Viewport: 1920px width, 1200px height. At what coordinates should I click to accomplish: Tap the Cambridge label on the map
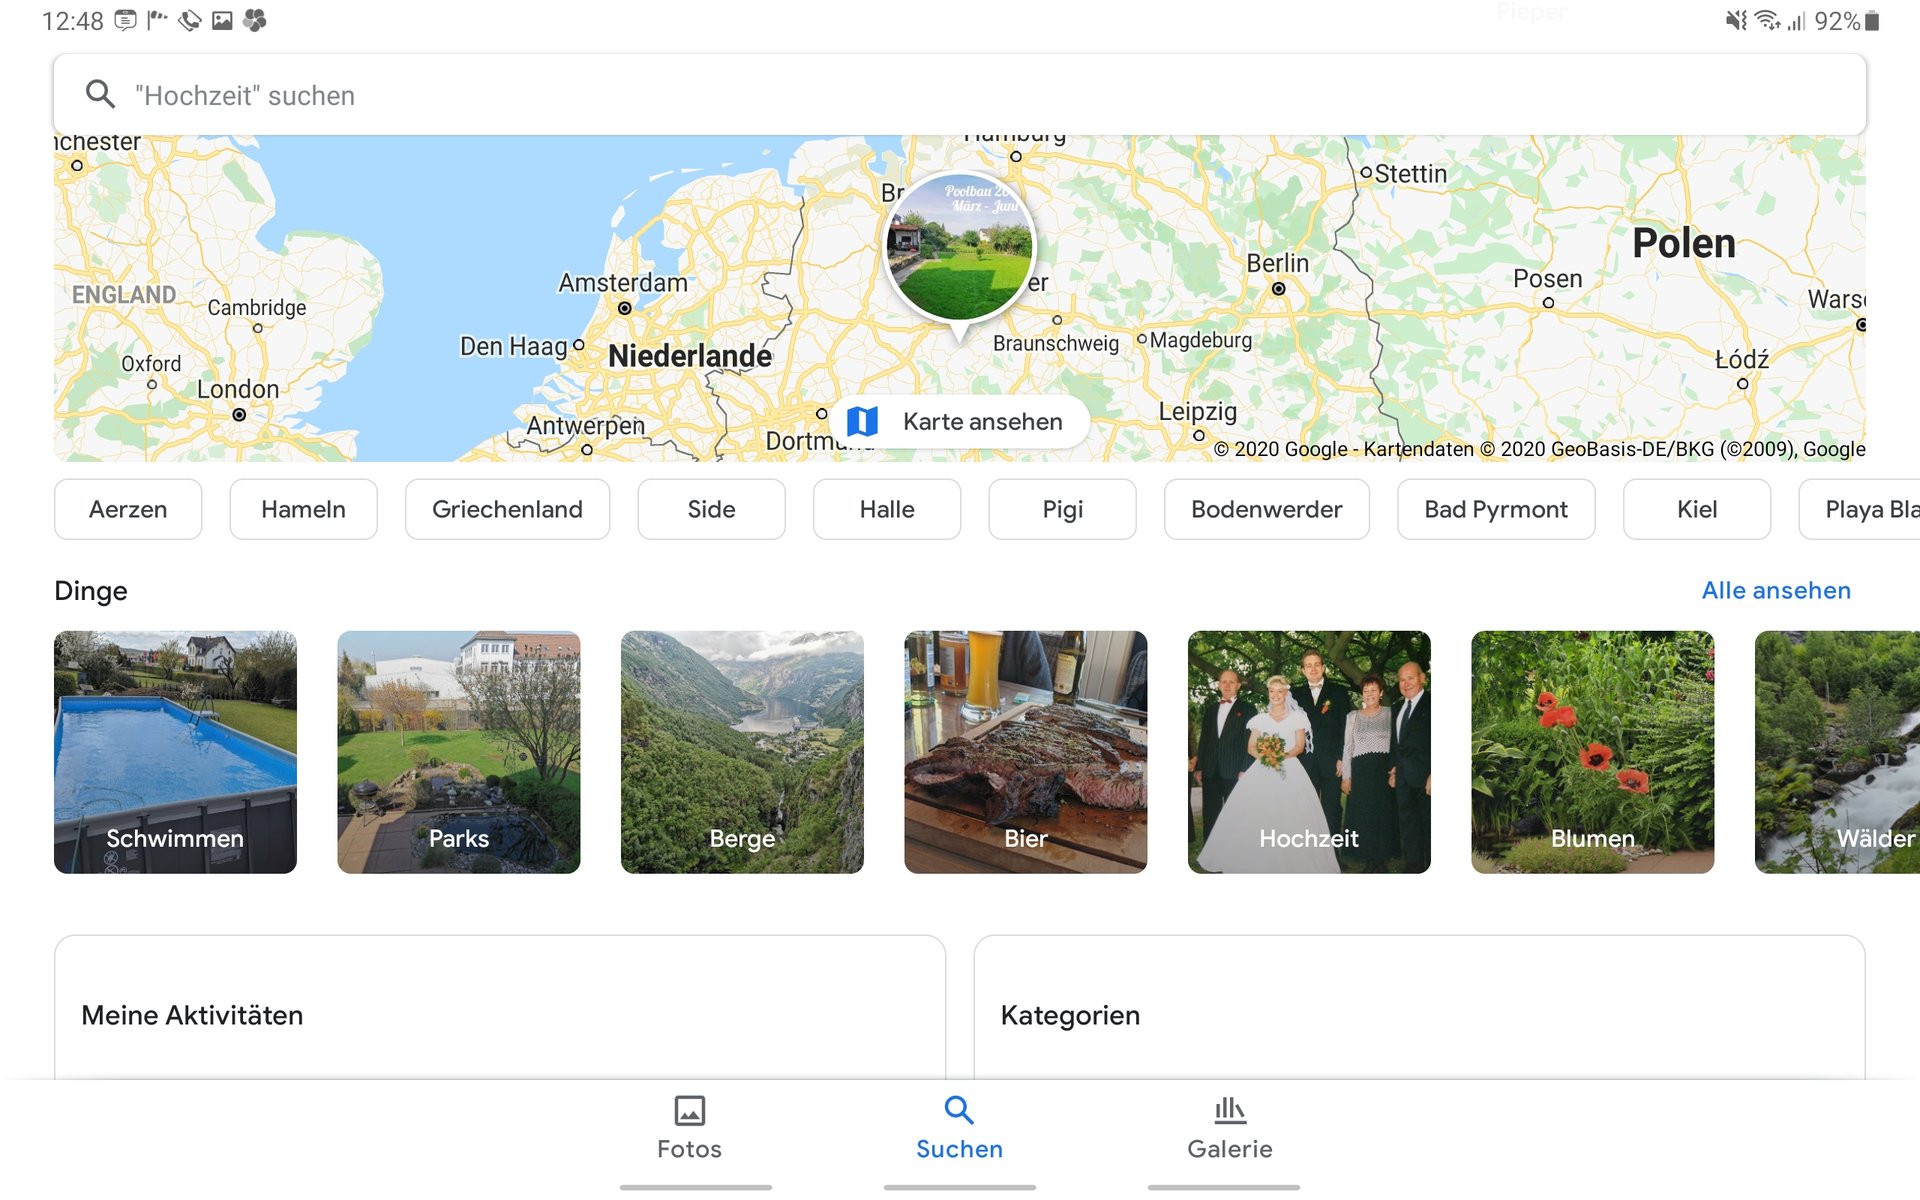click(257, 307)
